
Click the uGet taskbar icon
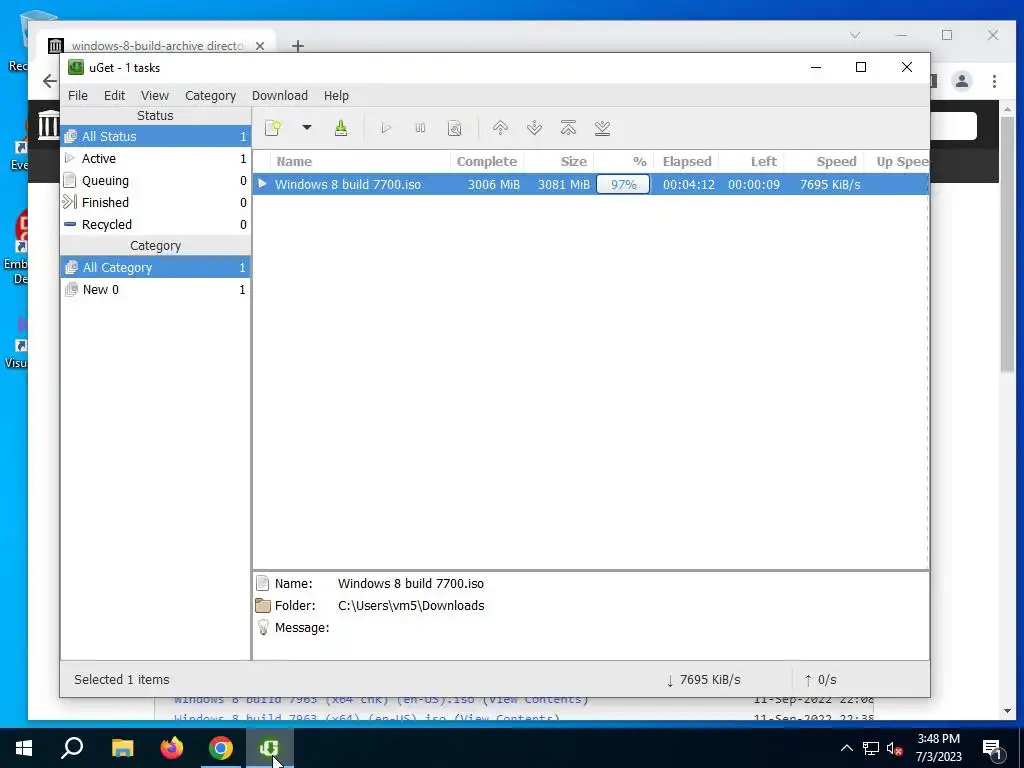tap(269, 748)
